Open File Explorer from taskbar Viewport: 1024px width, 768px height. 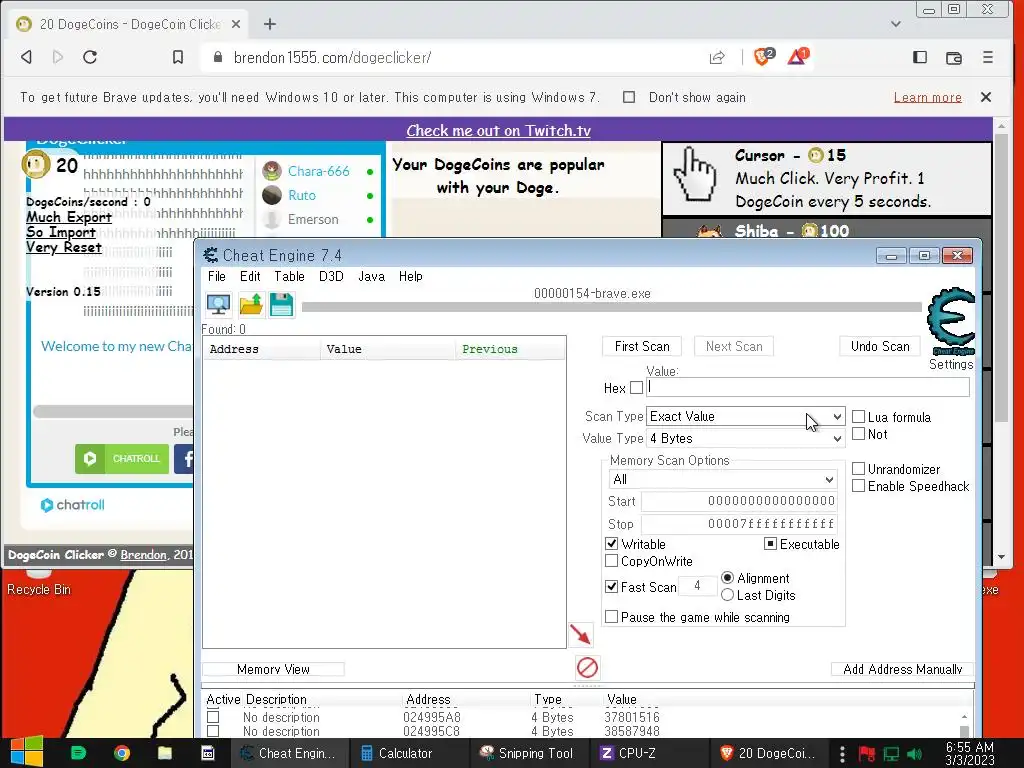point(165,753)
